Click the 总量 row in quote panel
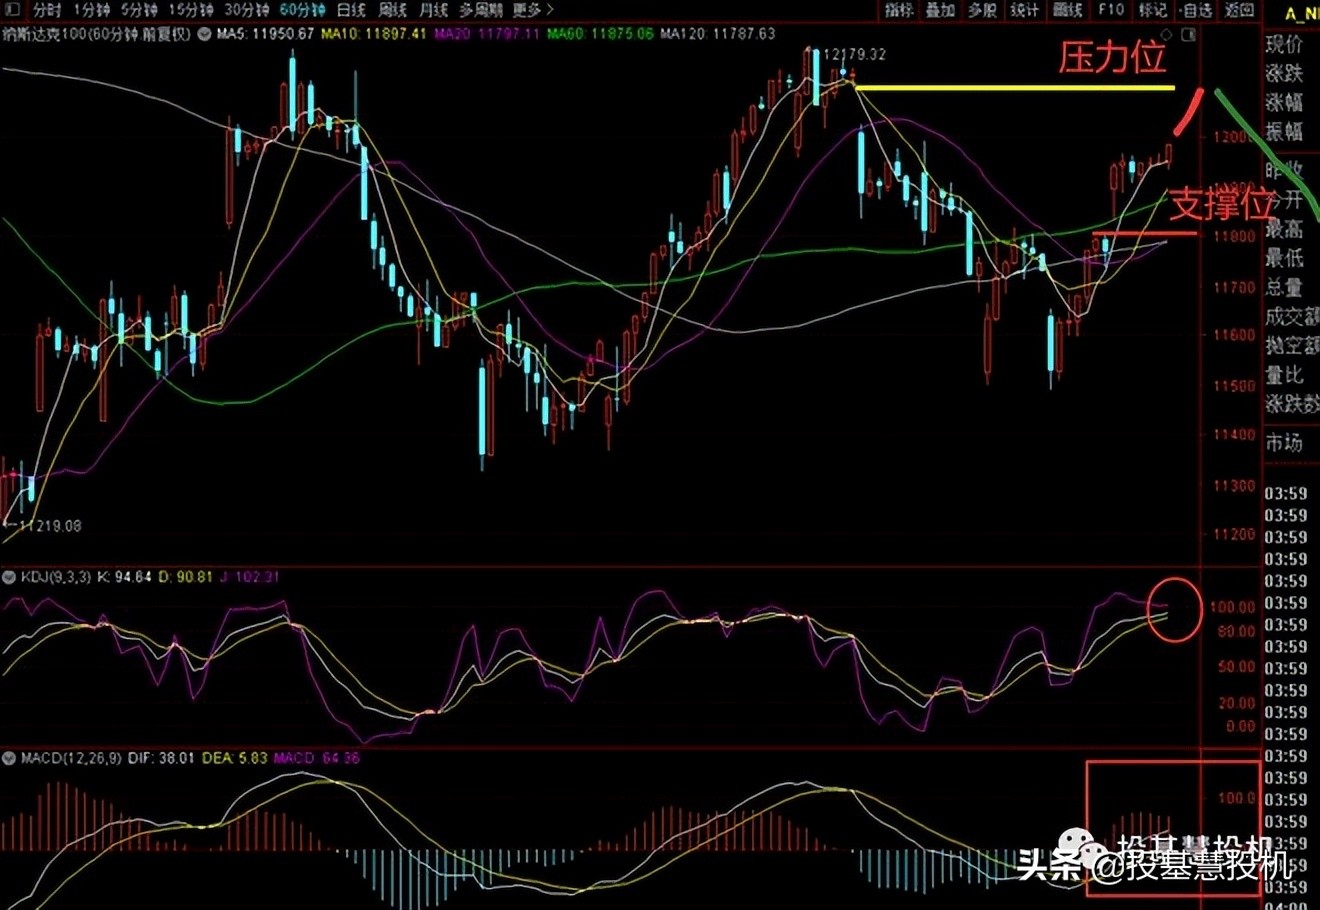This screenshot has width=1320, height=910. coord(1284,289)
